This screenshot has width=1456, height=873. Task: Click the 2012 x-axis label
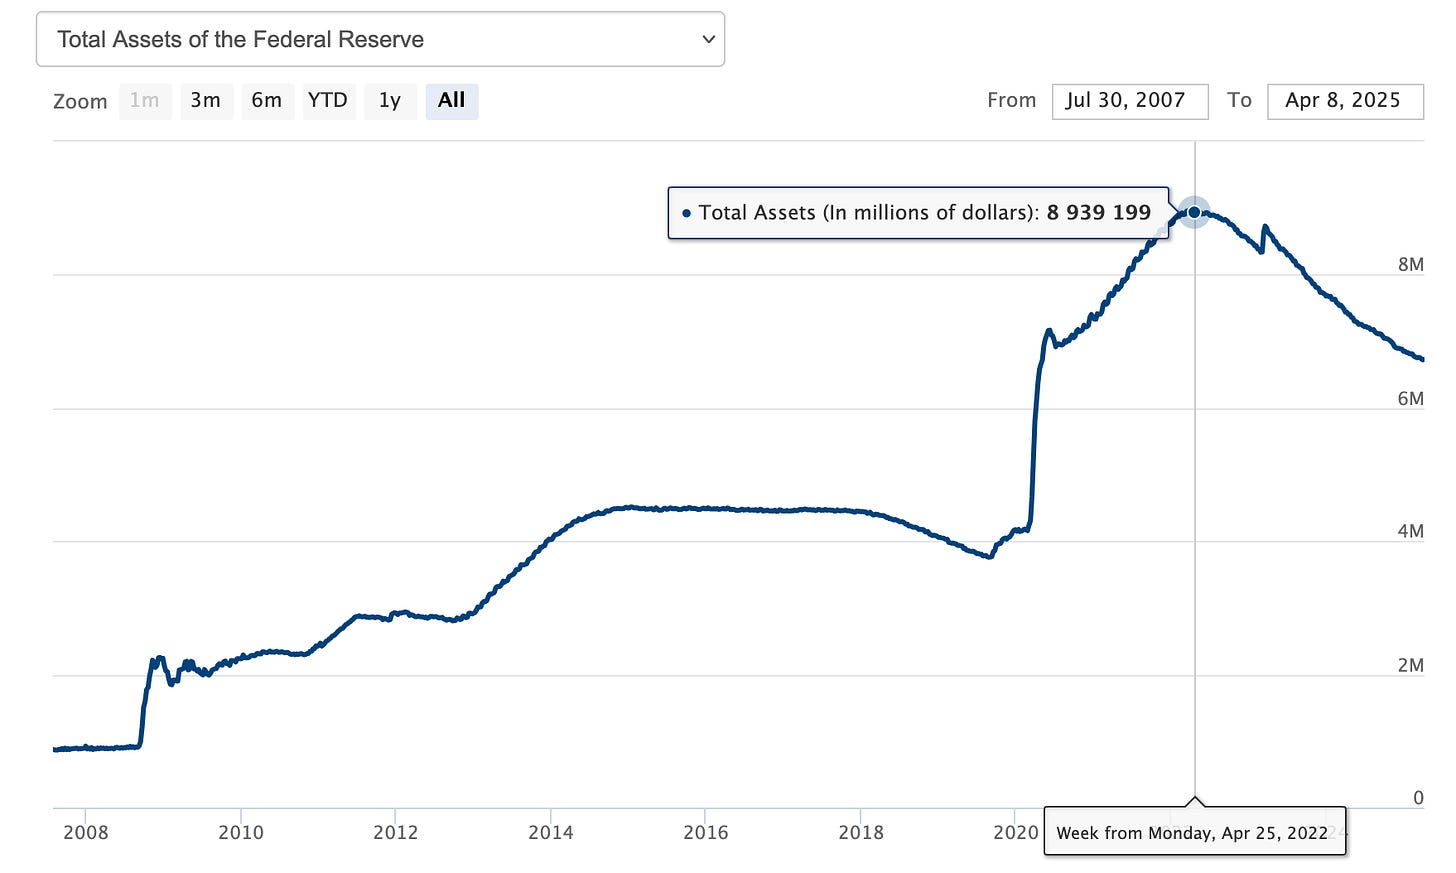[x=396, y=832]
